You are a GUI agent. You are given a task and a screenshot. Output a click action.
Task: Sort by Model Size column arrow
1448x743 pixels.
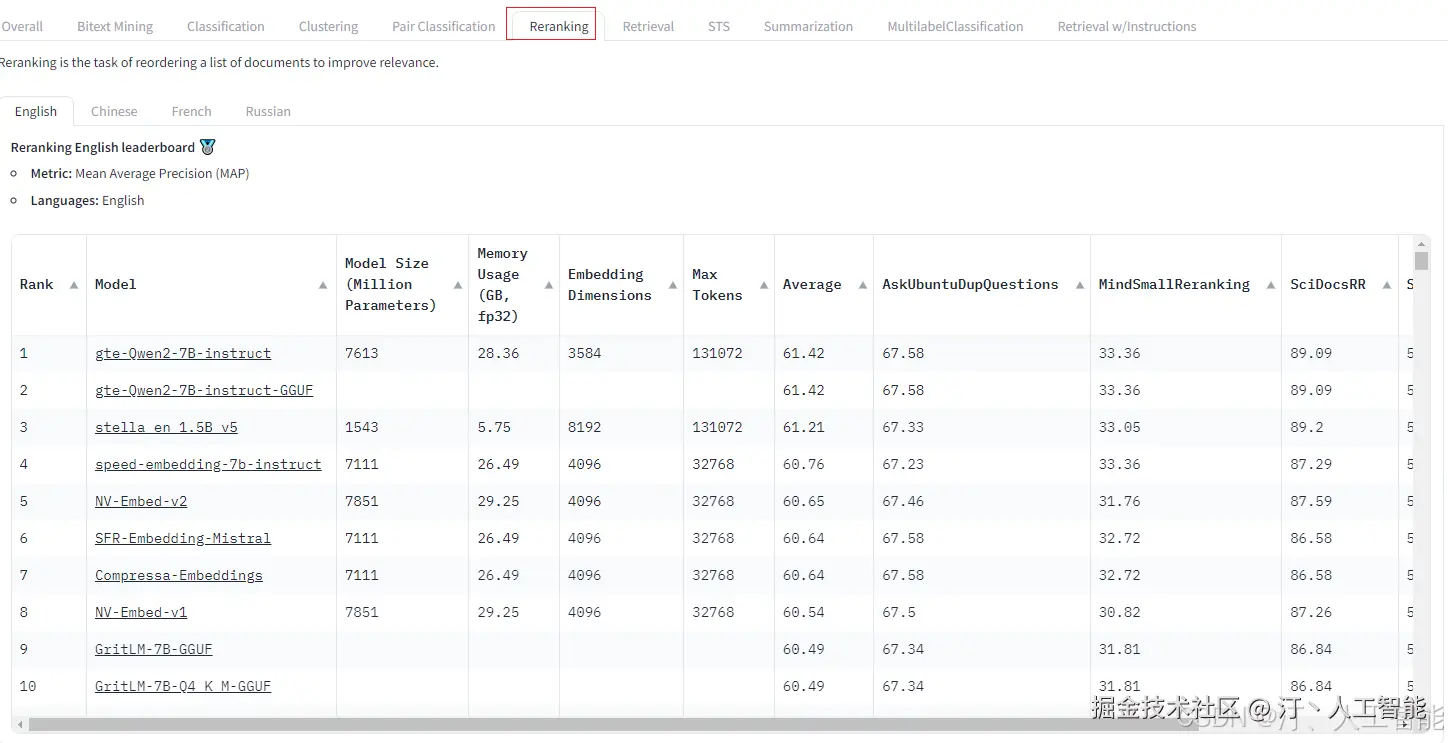[x=457, y=285]
